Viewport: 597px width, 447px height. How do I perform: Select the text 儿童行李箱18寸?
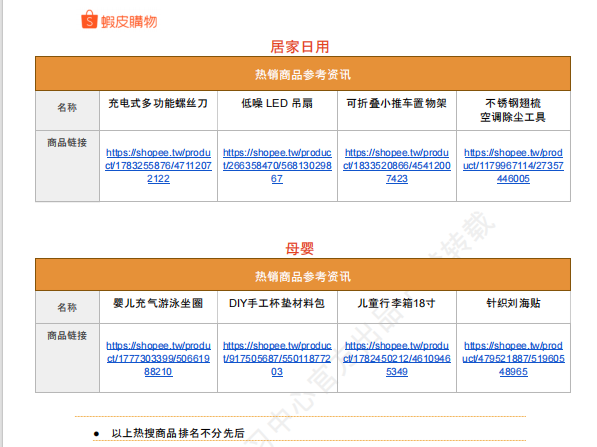click(396, 303)
